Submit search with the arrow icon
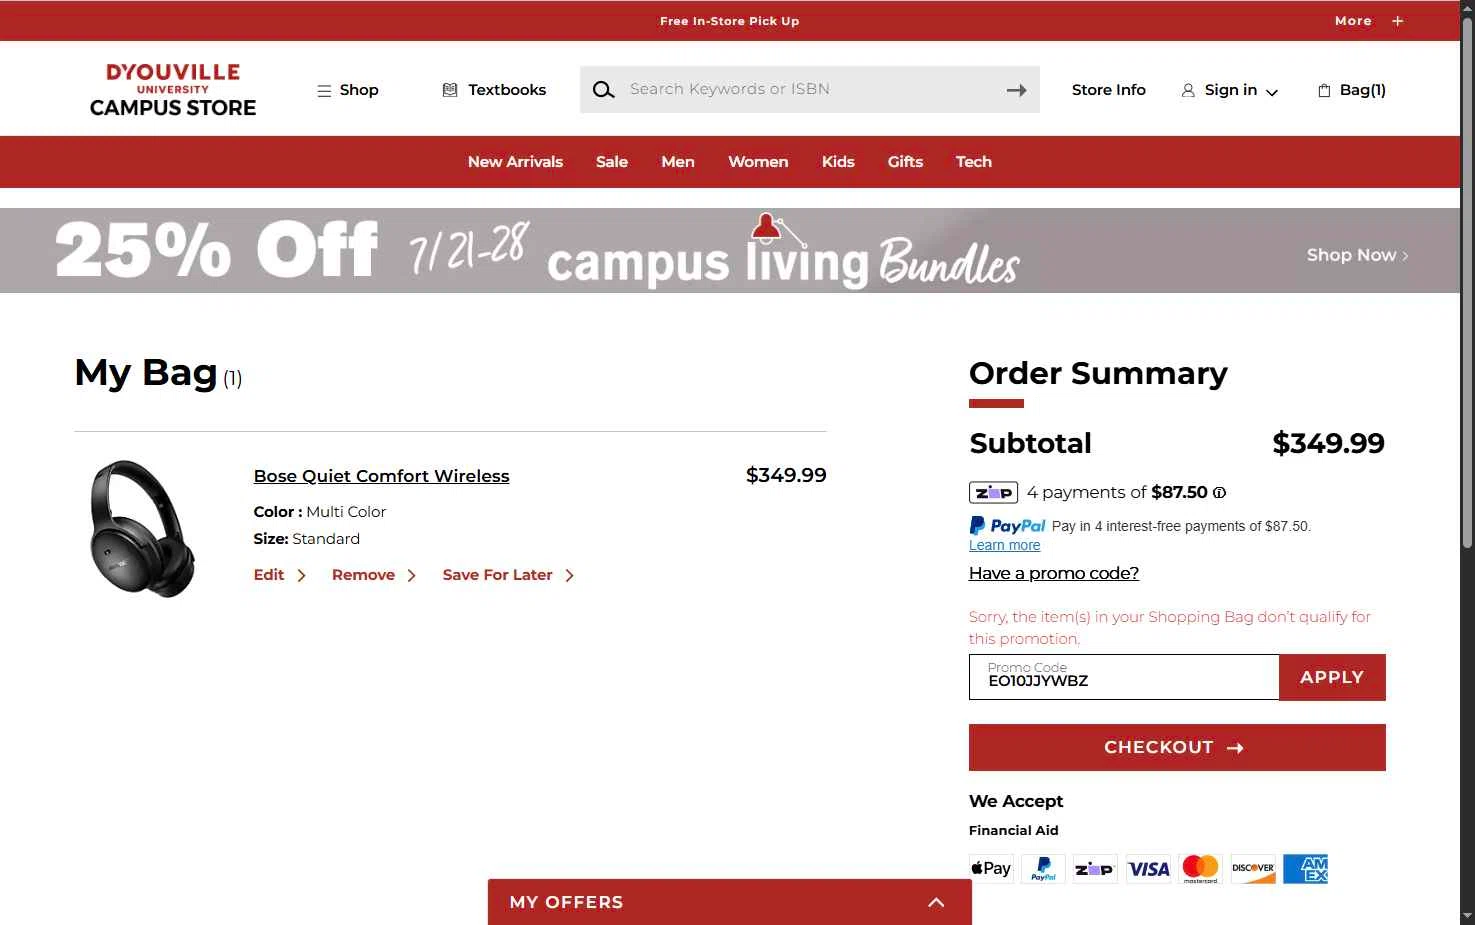The height and width of the screenshot is (925, 1475). pyautogui.click(x=1016, y=90)
